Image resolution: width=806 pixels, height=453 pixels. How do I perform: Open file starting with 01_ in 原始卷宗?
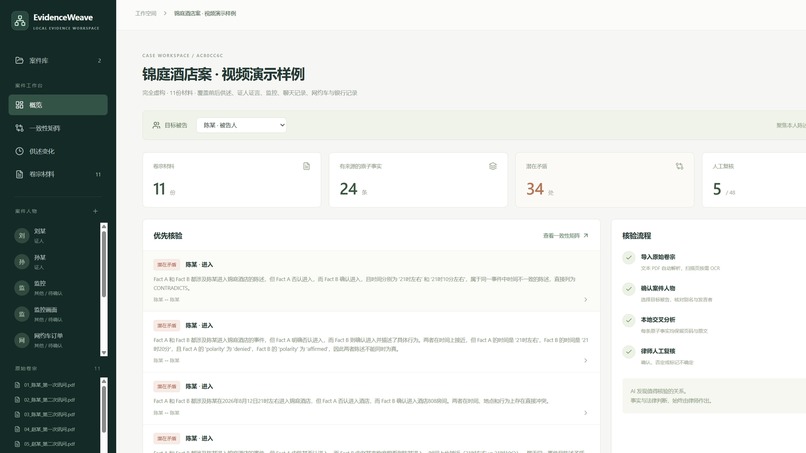[x=49, y=385]
